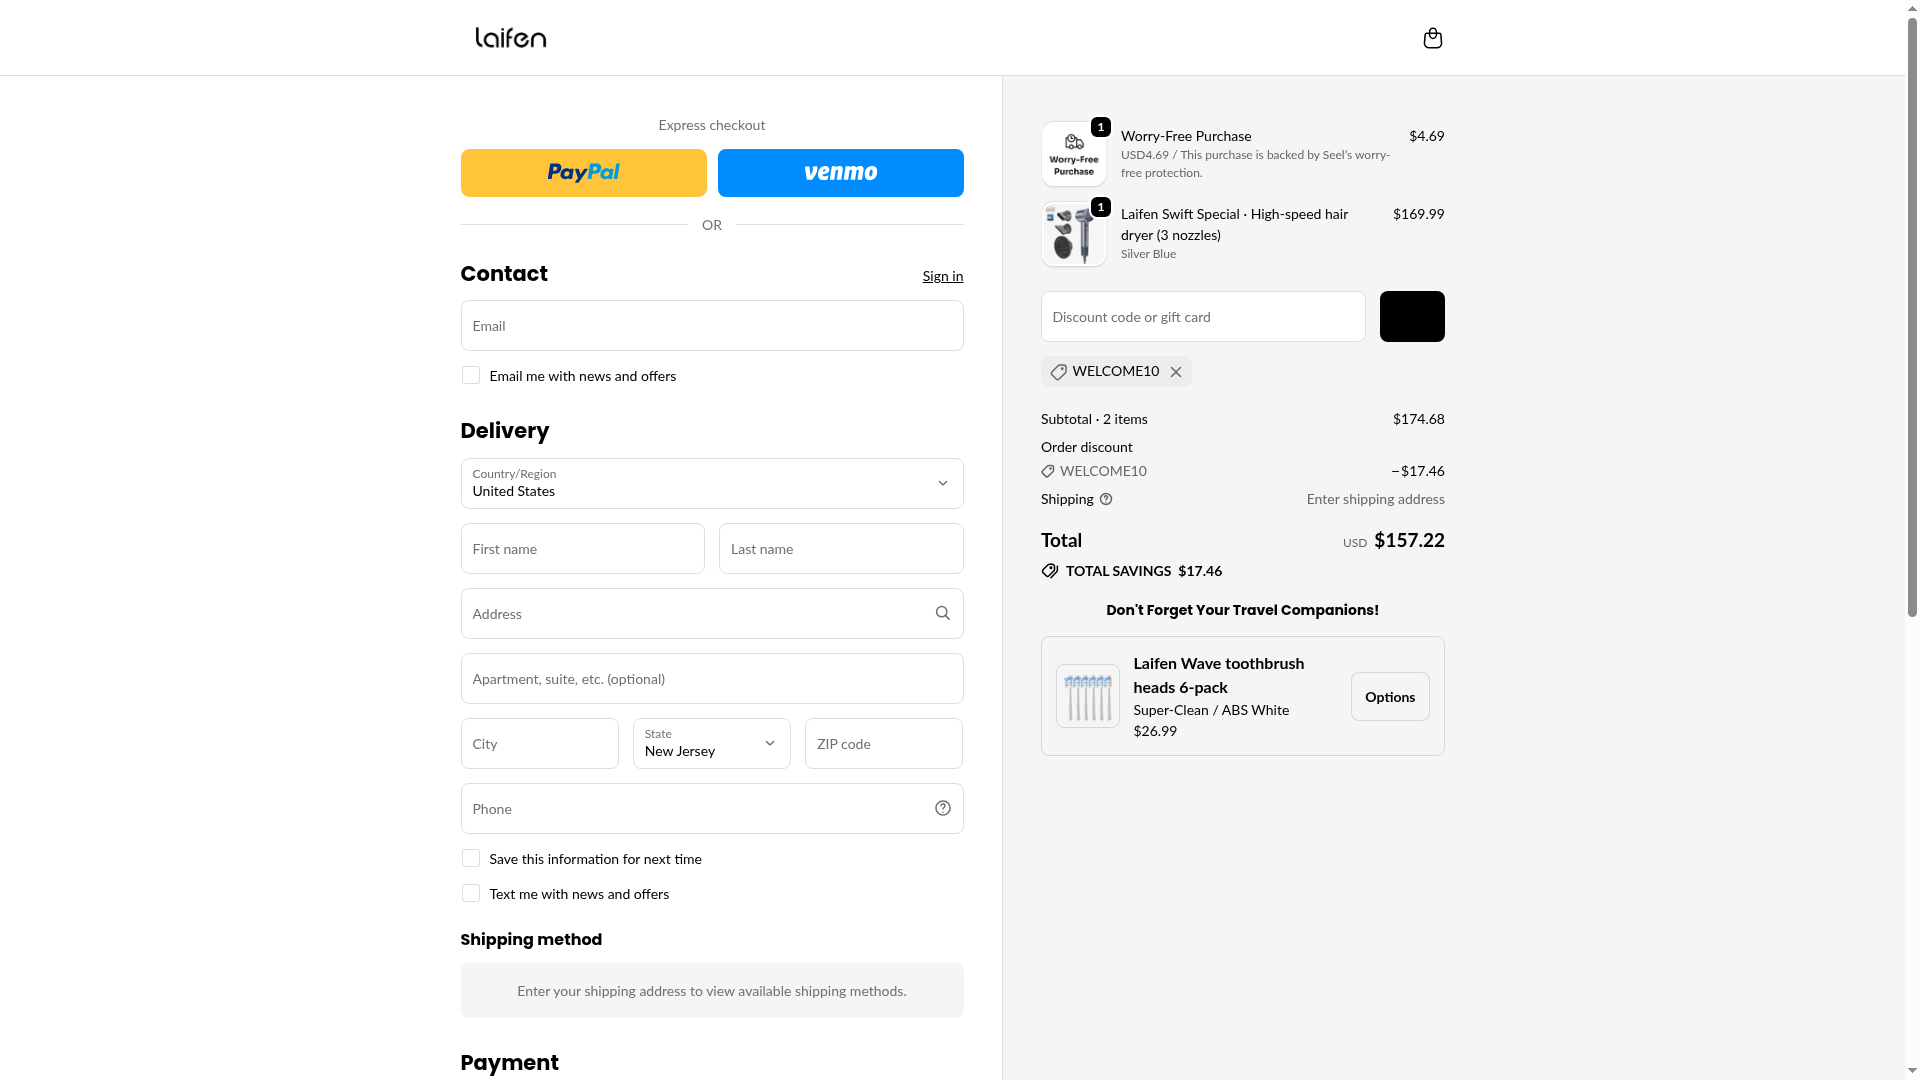Remove the WELCOME10 discount tag
This screenshot has width=1920, height=1080.
point(1176,372)
